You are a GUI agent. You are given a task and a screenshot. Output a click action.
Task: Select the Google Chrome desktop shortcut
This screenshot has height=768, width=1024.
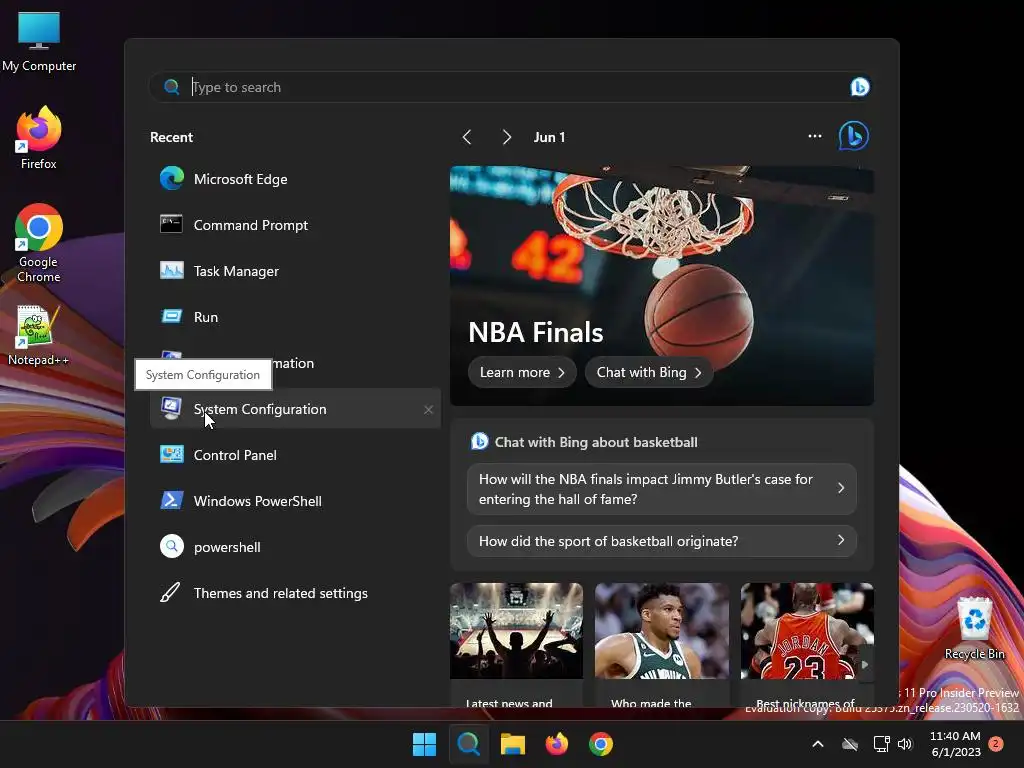(39, 243)
